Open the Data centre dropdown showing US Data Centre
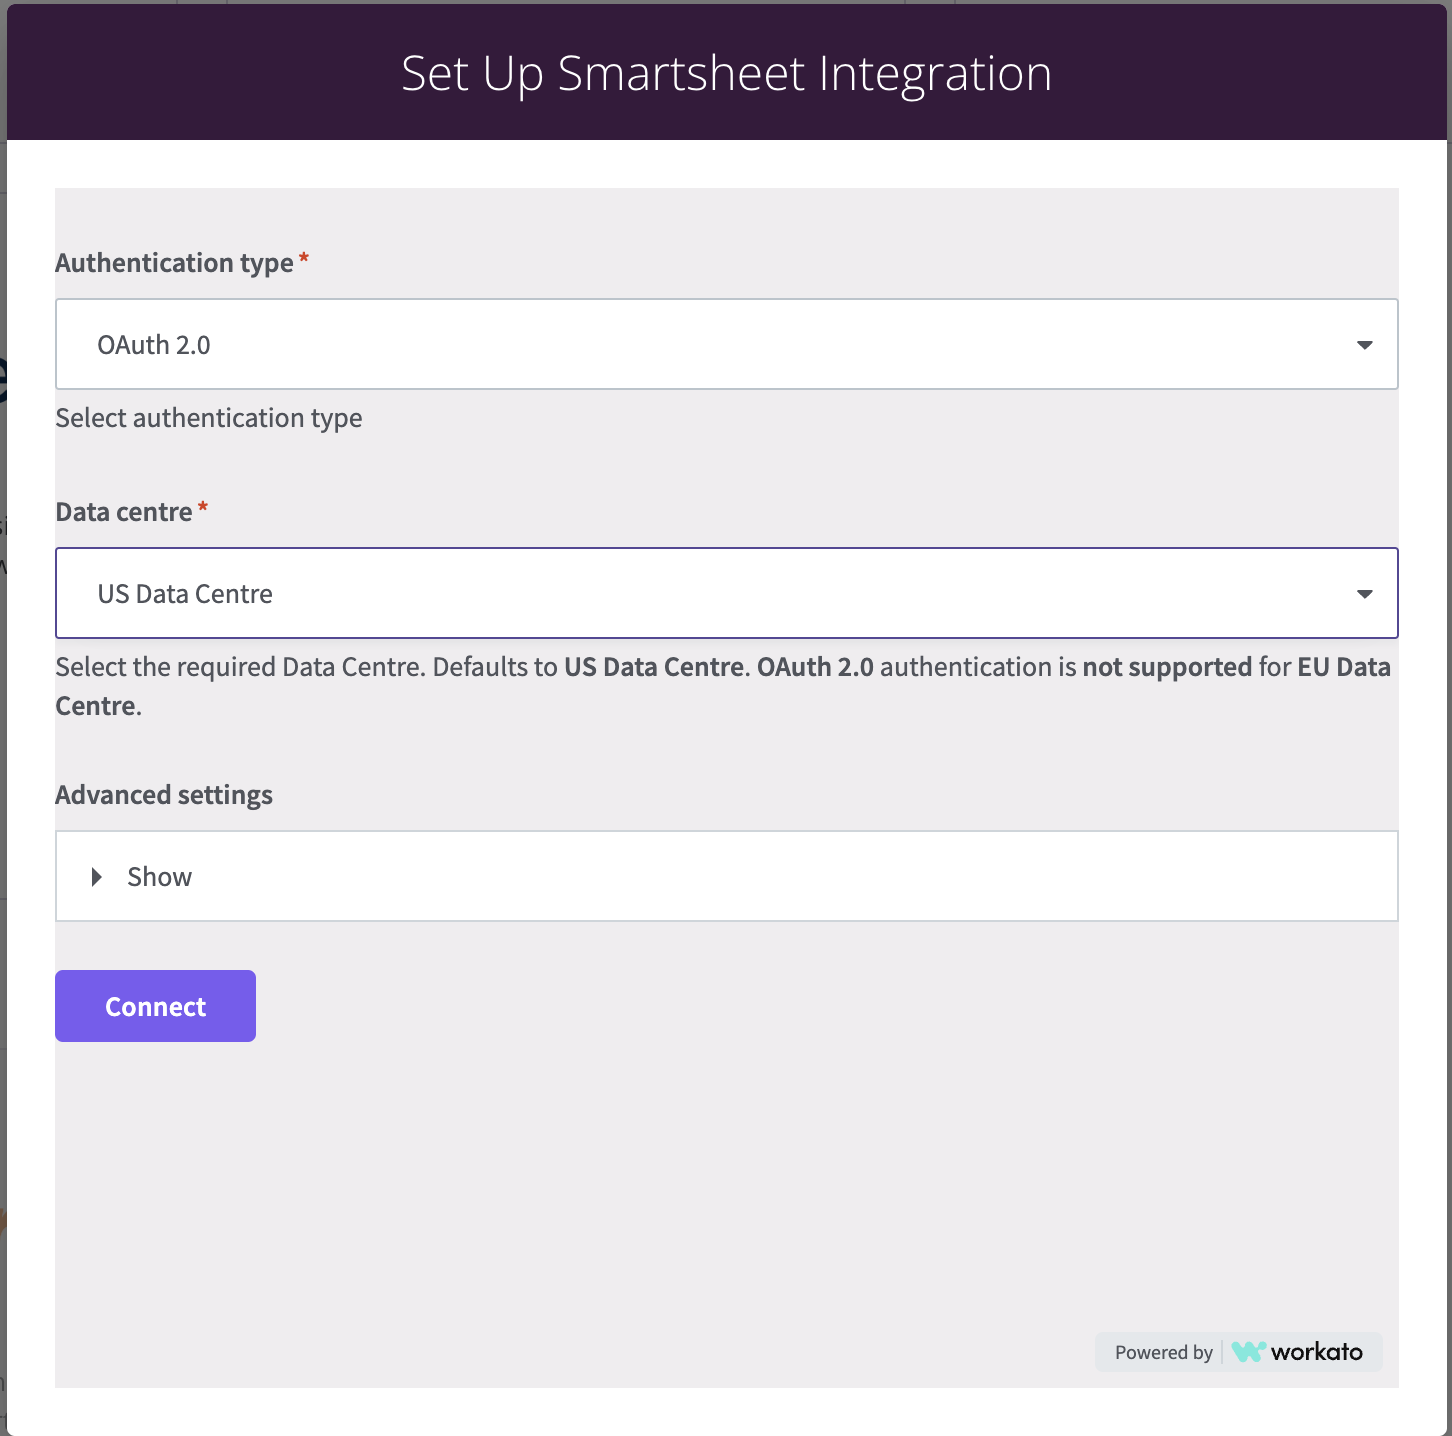Viewport: 1452px width, 1436px height. coord(726,593)
